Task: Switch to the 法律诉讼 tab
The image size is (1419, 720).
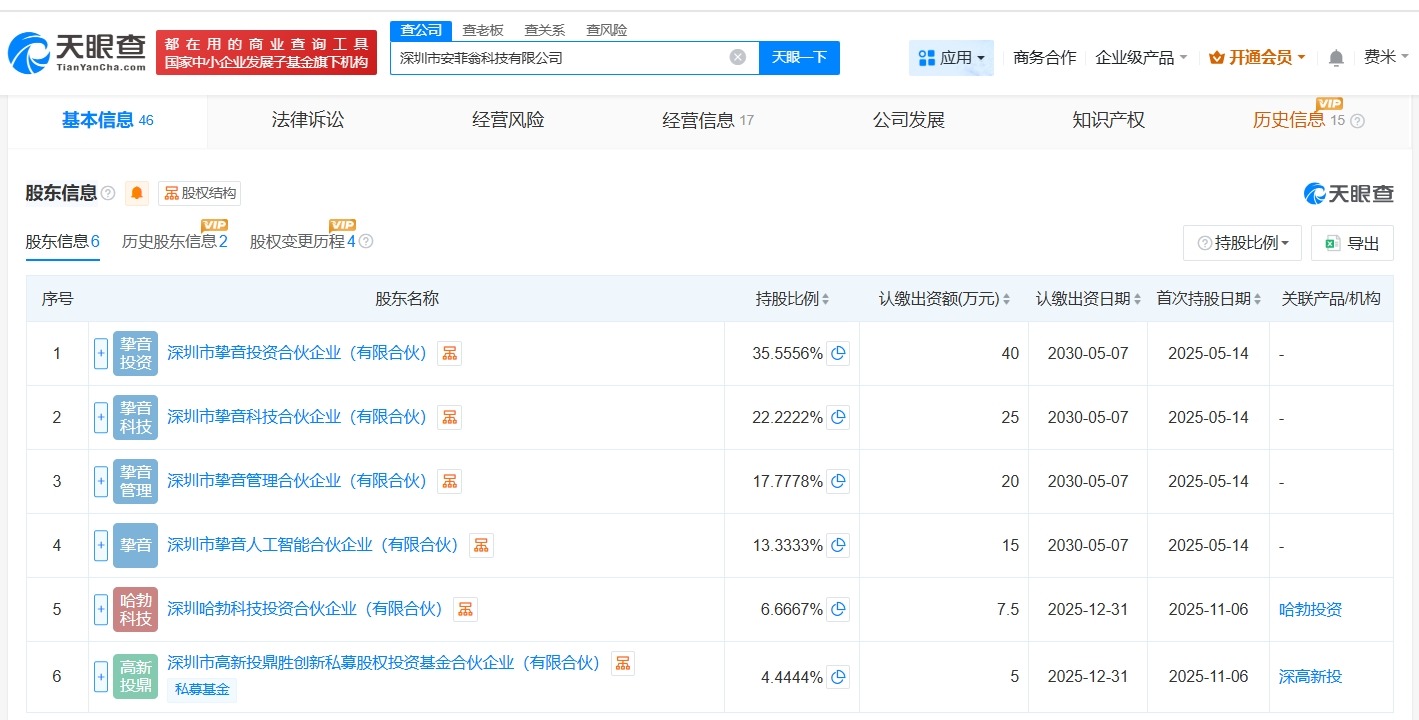Action: (306, 120)
